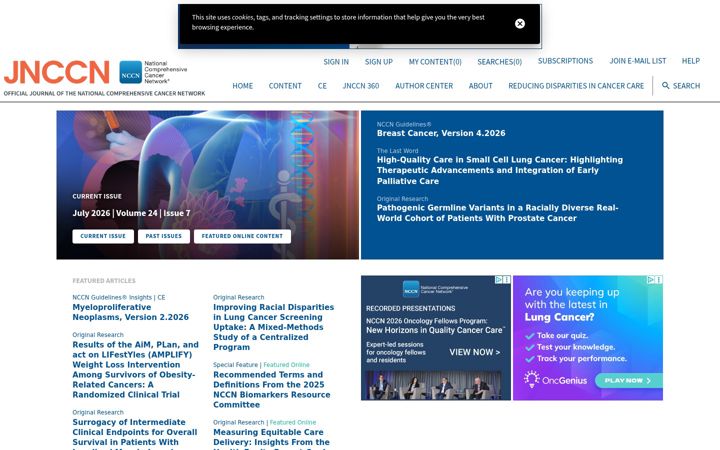
Task: Click the panel discussion photo in ad
Action: click(x=433, y=385)
